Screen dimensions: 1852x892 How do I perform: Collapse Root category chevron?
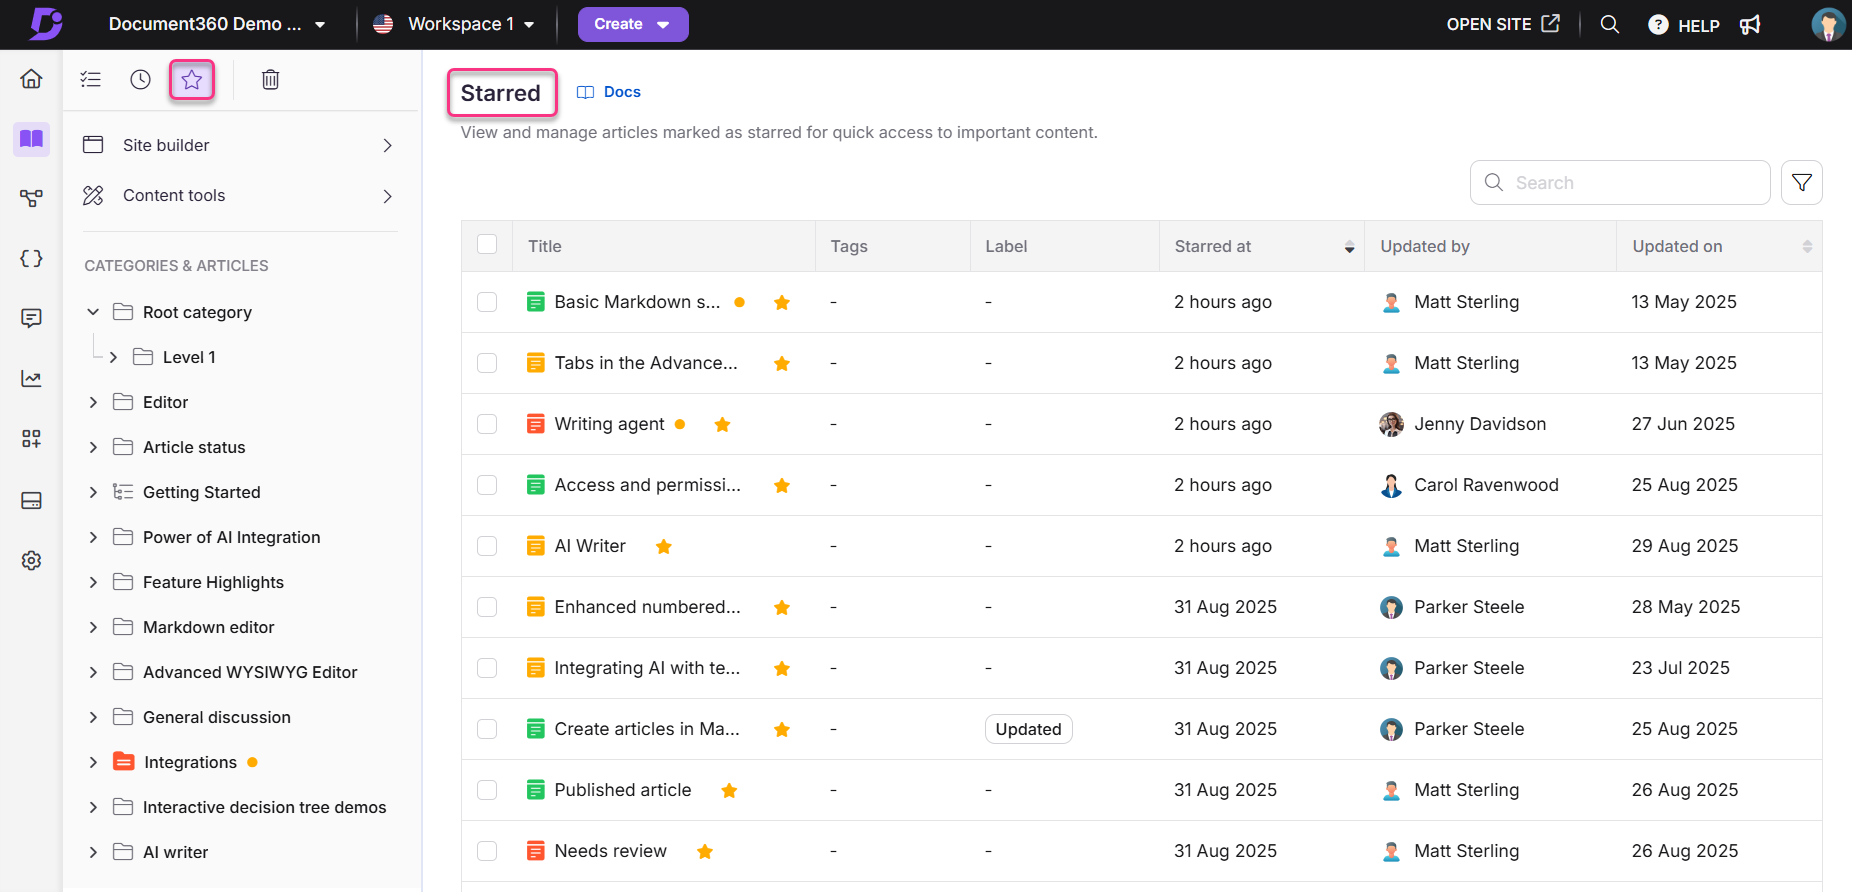[93, 312]
